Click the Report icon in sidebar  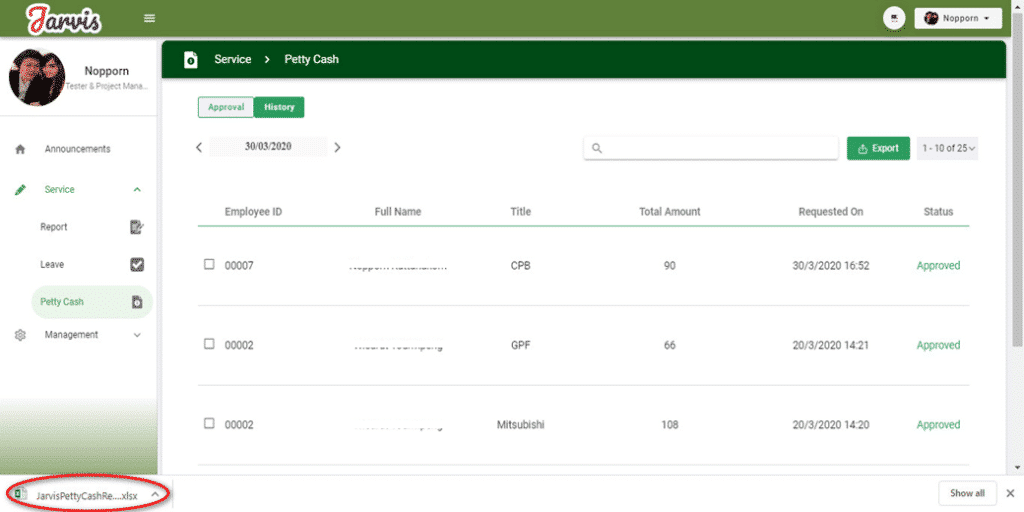coord(137,227)
